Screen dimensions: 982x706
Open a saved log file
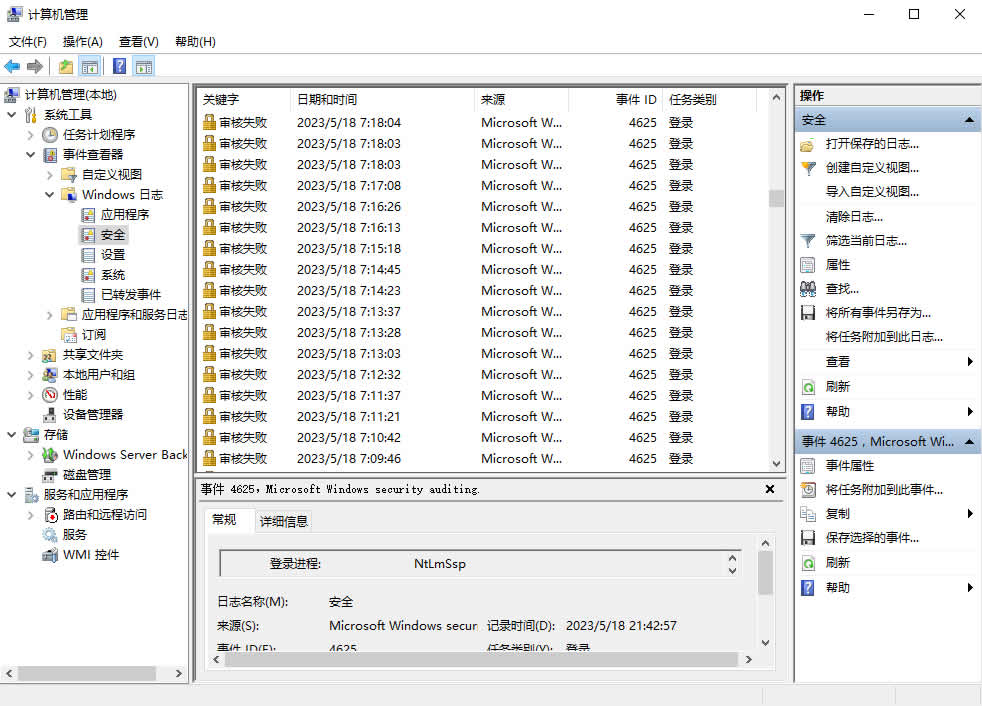pyautogui.click(x=861, y=144)
